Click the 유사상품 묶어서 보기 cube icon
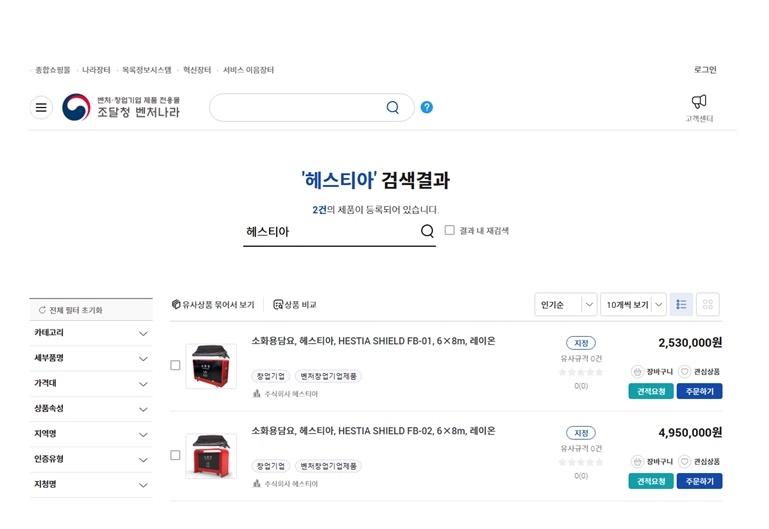 click(x=176, y=304)
